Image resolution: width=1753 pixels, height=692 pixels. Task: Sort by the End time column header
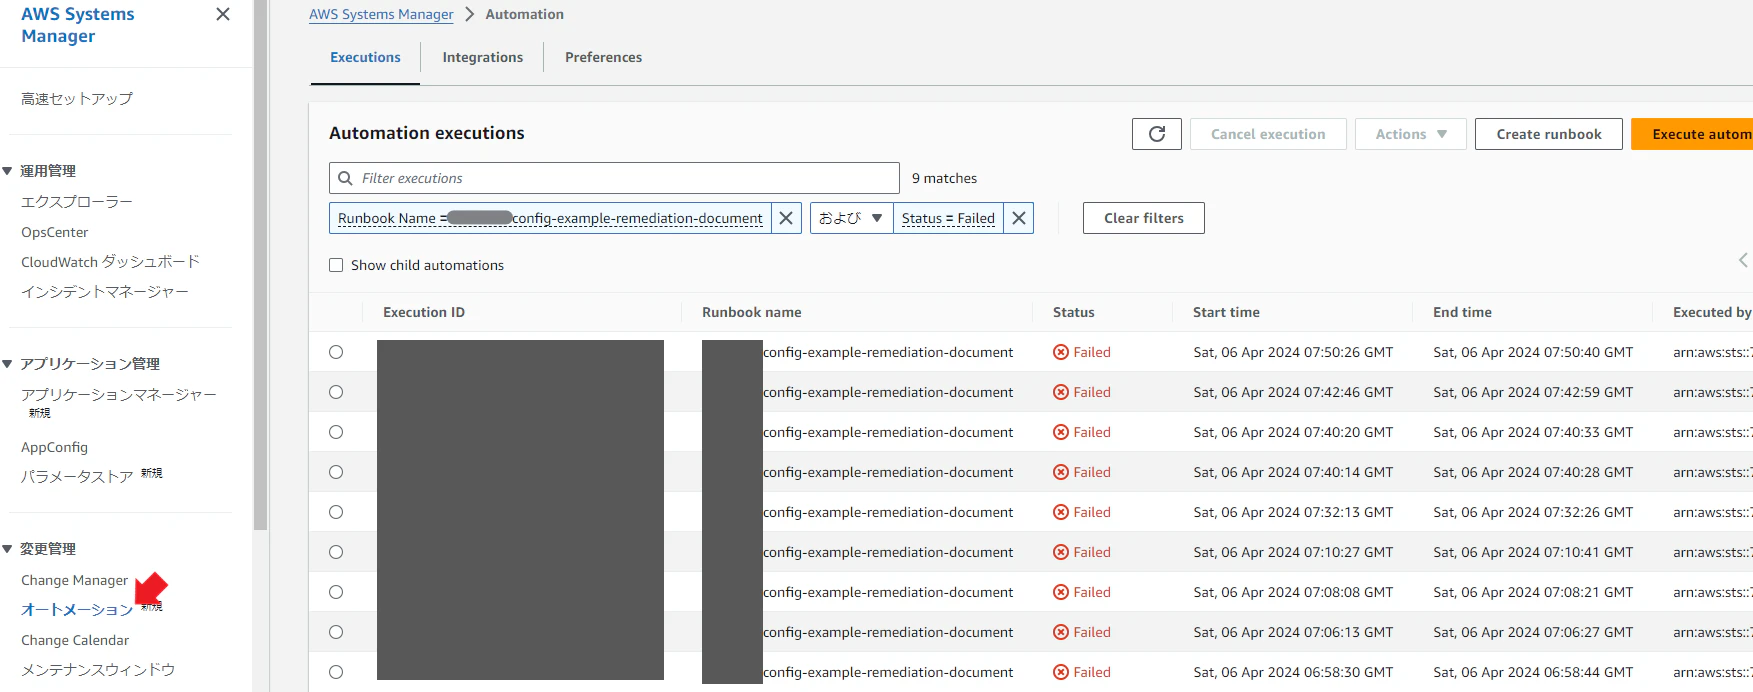coord(1462,312)
